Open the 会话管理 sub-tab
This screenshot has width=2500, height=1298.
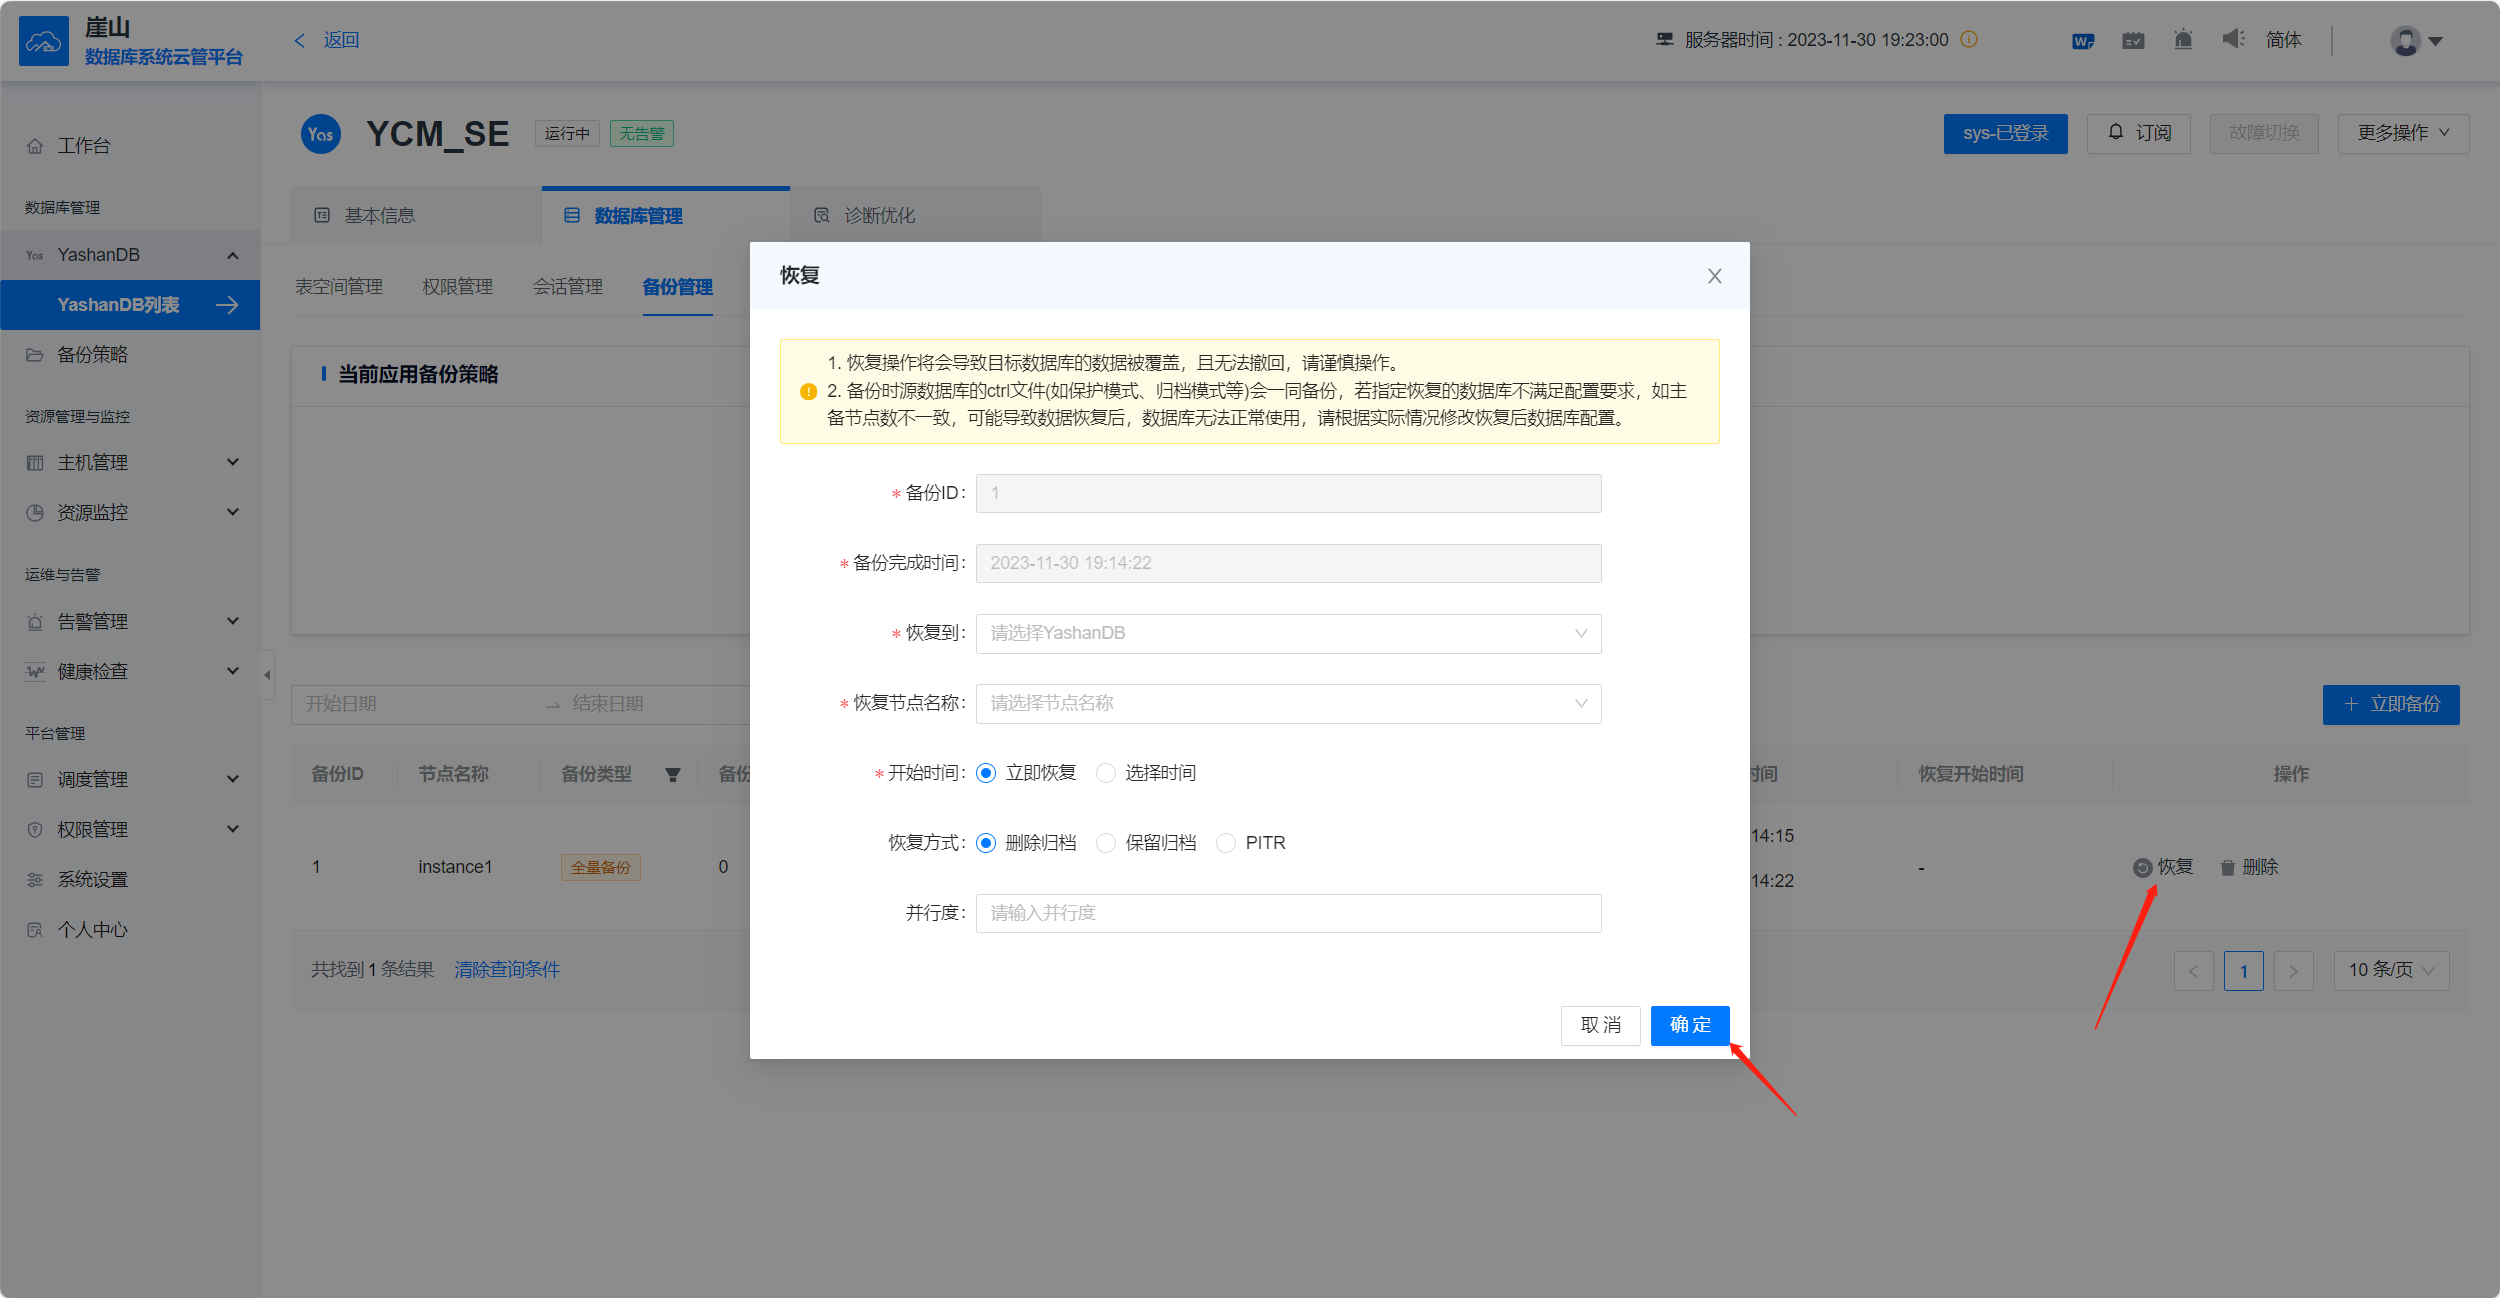click(567, 287)
